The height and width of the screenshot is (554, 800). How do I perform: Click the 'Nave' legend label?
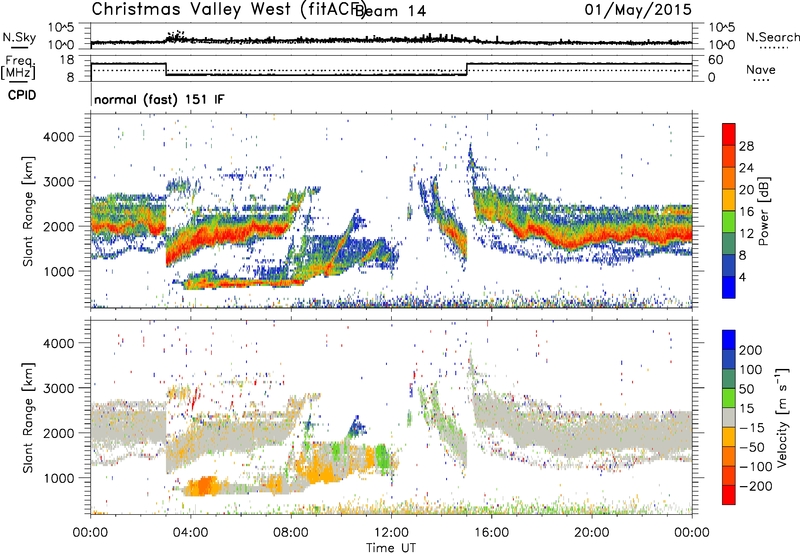pos(761,70)
